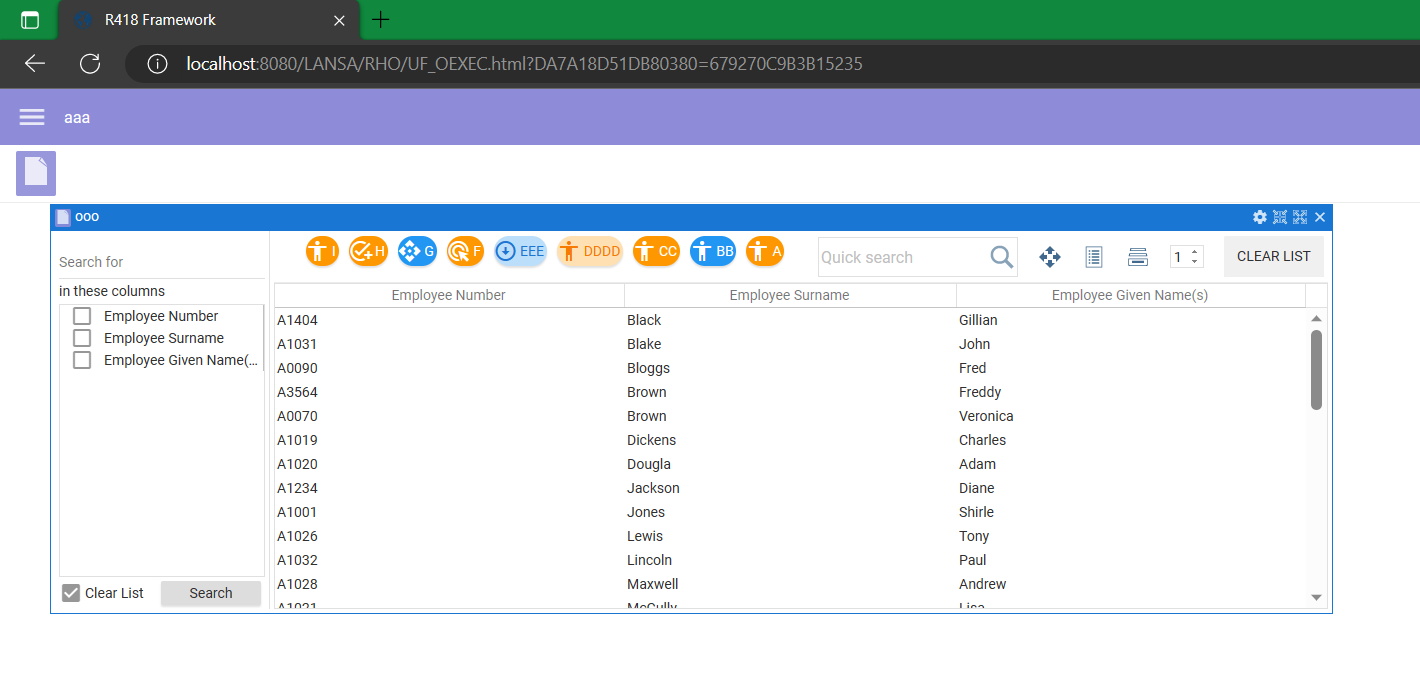Click the CLEAR LIST button

tap(1274, 257)
